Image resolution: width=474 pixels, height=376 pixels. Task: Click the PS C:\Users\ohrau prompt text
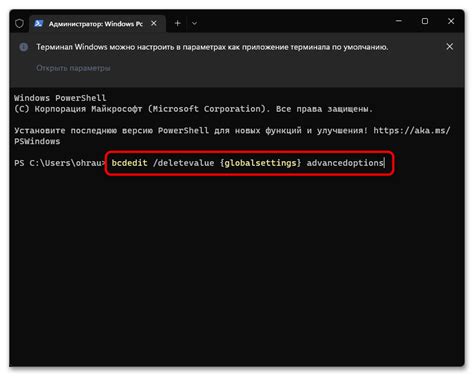(x=59, y=163)
